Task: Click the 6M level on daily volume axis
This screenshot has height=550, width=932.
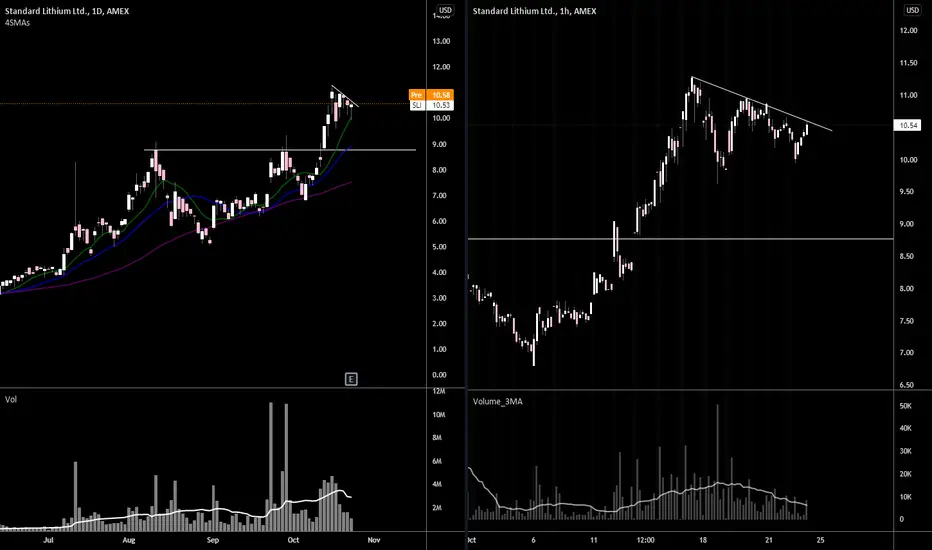Action: [x=437, y=461]
